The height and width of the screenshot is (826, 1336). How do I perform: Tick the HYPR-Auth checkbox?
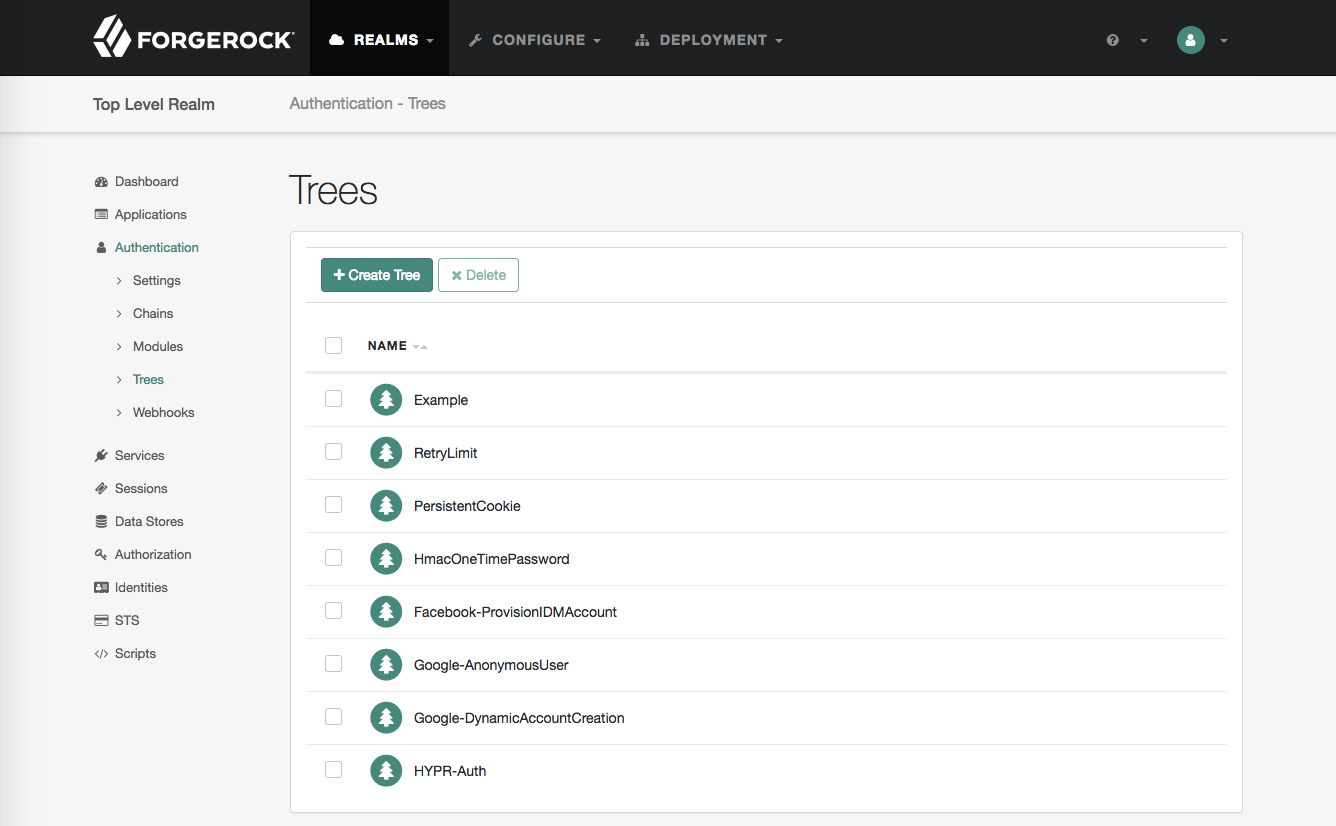(x=334, y=770)
